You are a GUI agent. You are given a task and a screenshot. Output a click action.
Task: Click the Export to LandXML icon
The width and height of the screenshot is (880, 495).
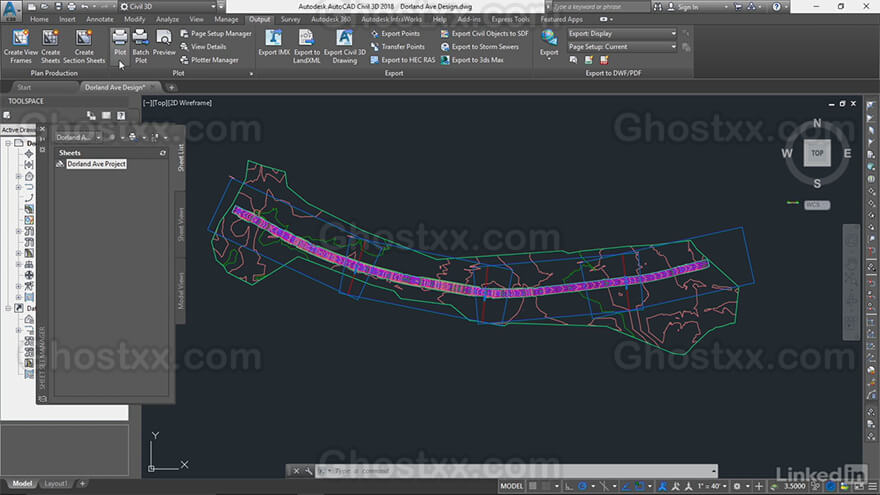[306, 38]
